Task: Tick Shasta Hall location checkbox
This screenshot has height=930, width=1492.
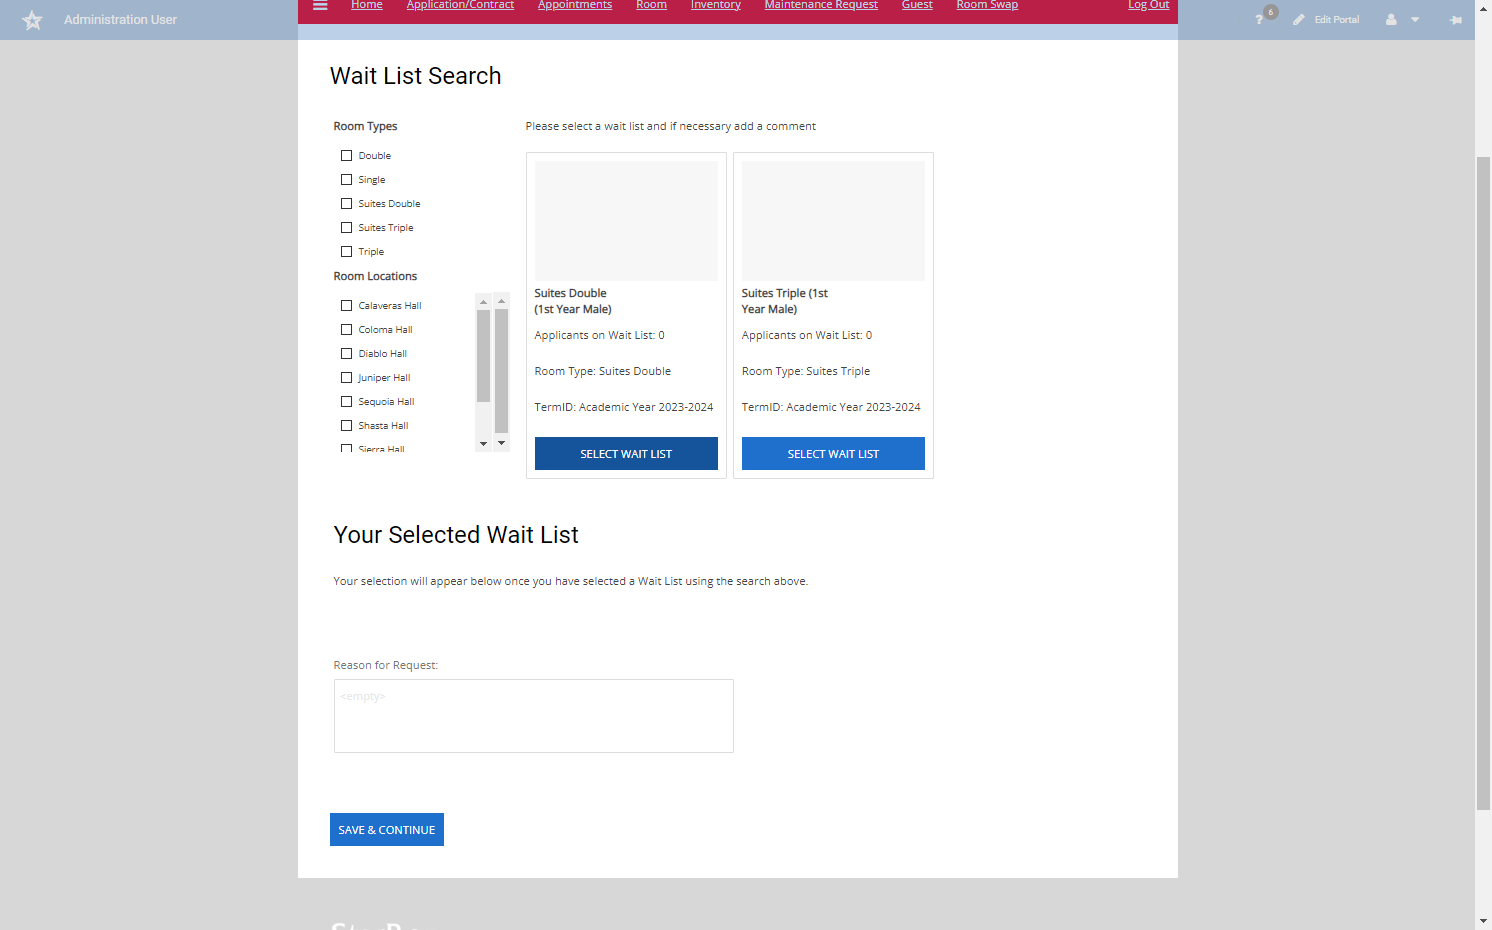Action: (x=346, y=426)
